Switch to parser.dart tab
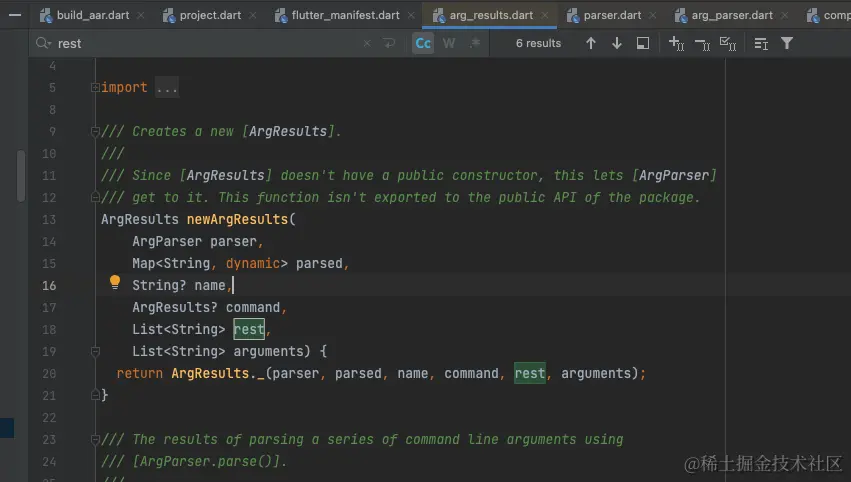This screenshot has width=851, height=482. coord(612,15)
